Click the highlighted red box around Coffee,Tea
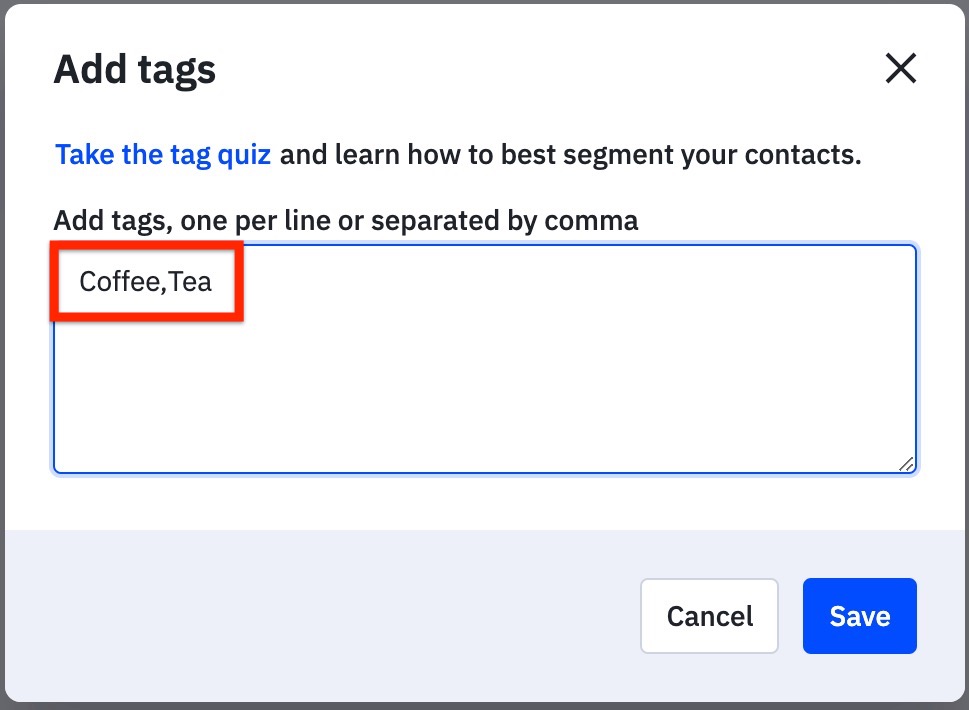The height and width of the screenshot is (710, 969). coord(146,281)
